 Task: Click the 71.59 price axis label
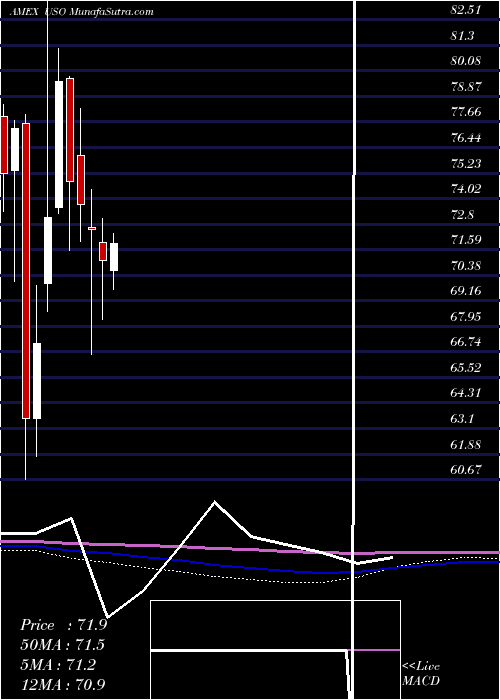466,240
